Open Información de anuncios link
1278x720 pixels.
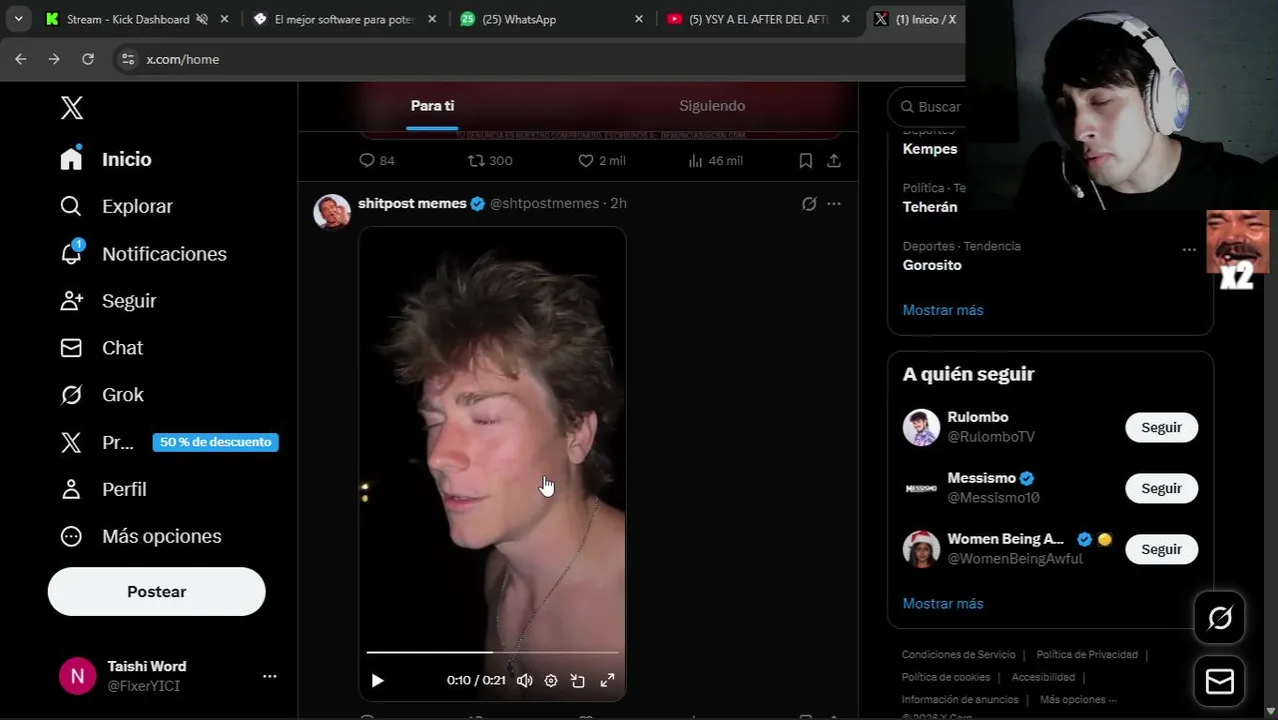960,700
